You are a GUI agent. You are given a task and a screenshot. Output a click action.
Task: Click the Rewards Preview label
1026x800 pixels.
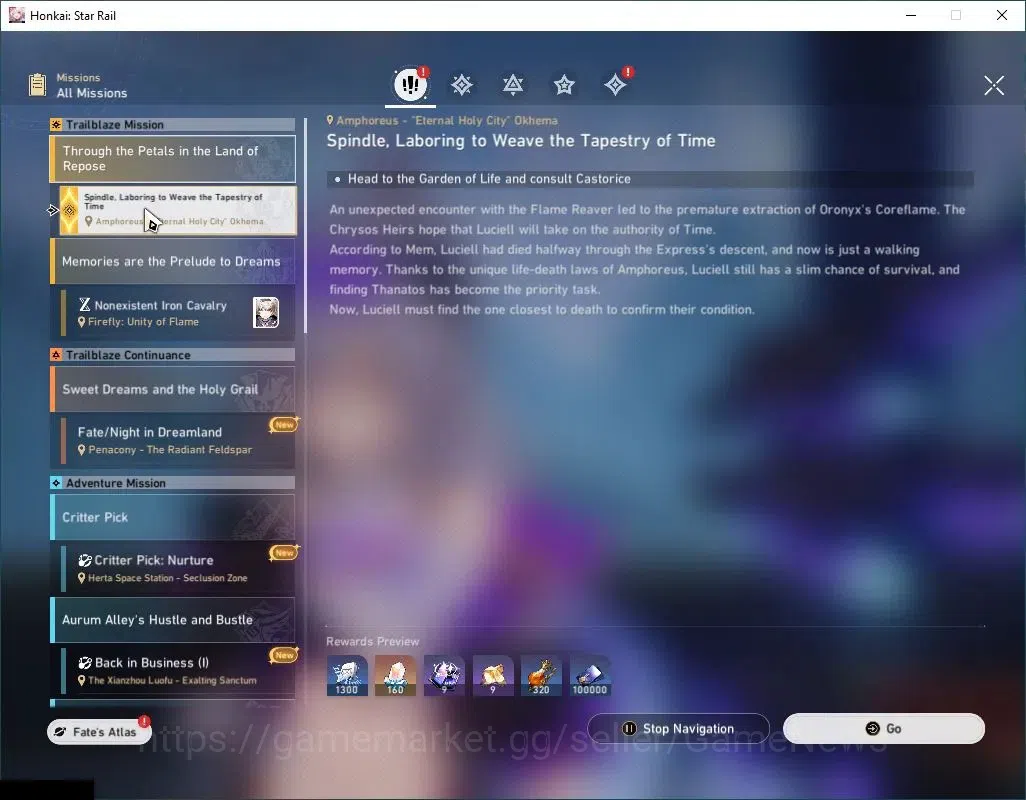372,641
